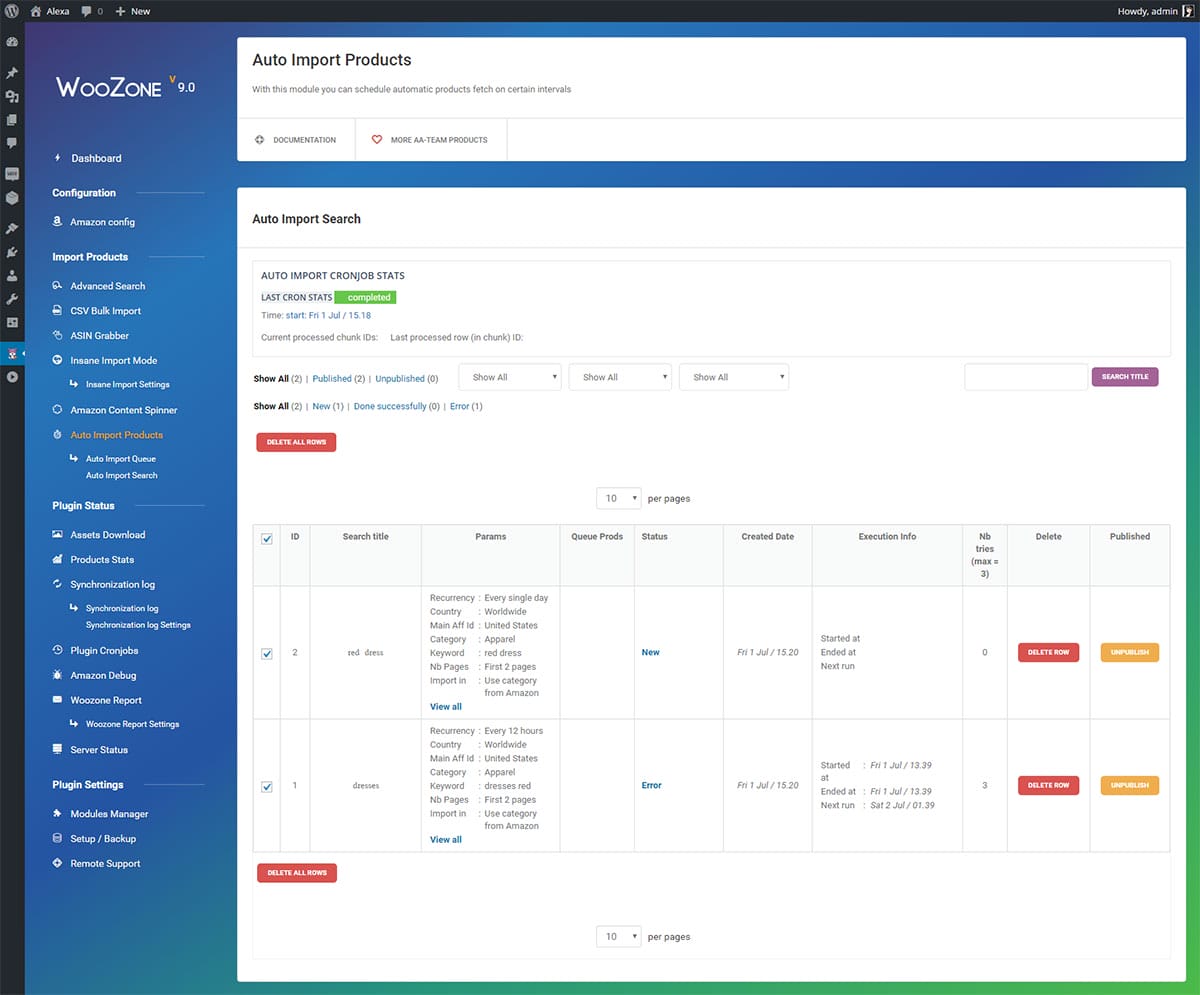The image size is (1200, 995).
Task: Click Unpublish for the red dress row
Action: point(1129,652)
